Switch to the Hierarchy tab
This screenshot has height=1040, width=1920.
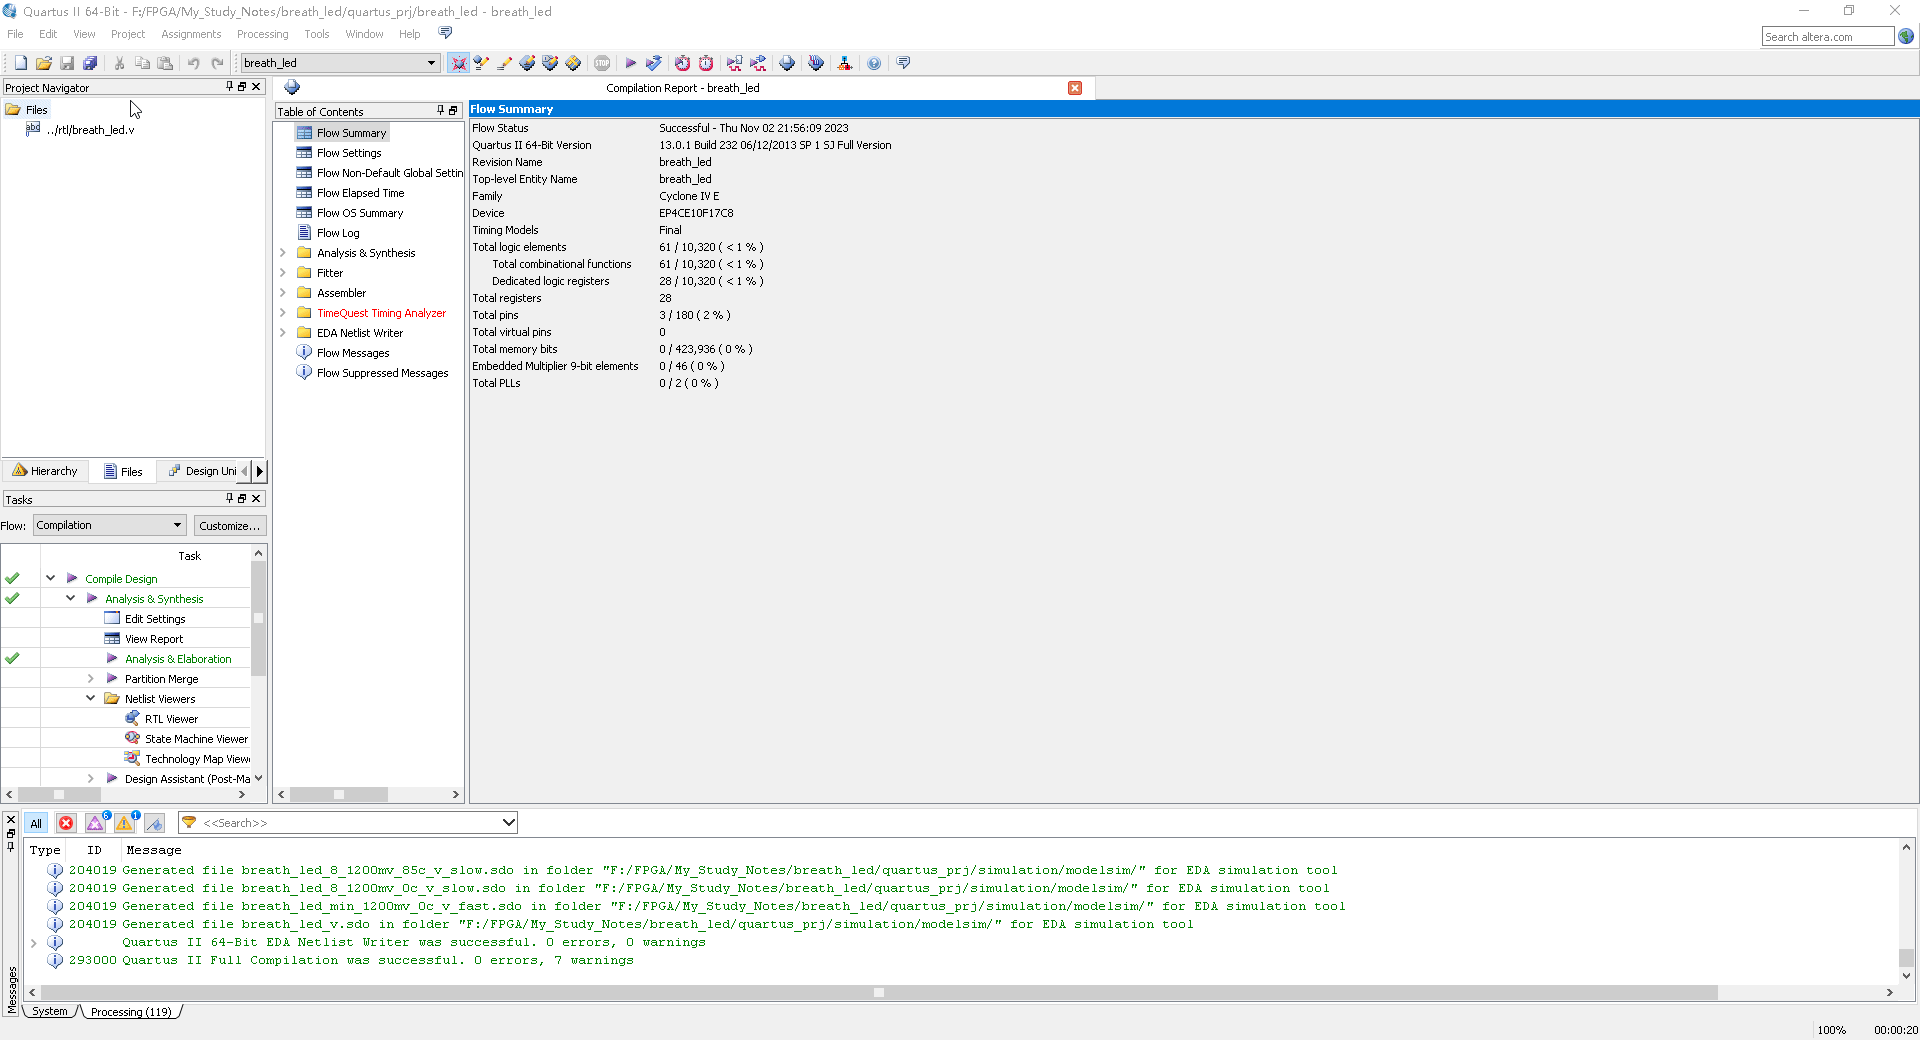[45, 471]
